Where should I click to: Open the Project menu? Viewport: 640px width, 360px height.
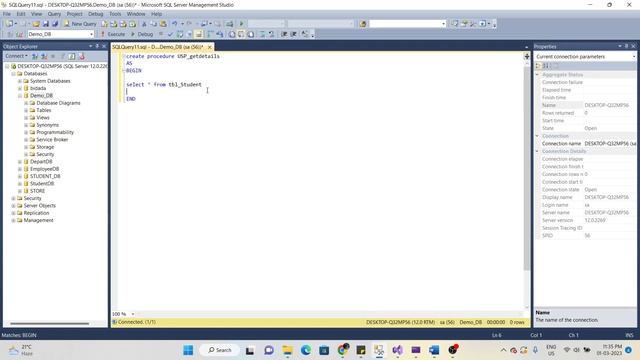pyautogui.click(x=75, y=14)
